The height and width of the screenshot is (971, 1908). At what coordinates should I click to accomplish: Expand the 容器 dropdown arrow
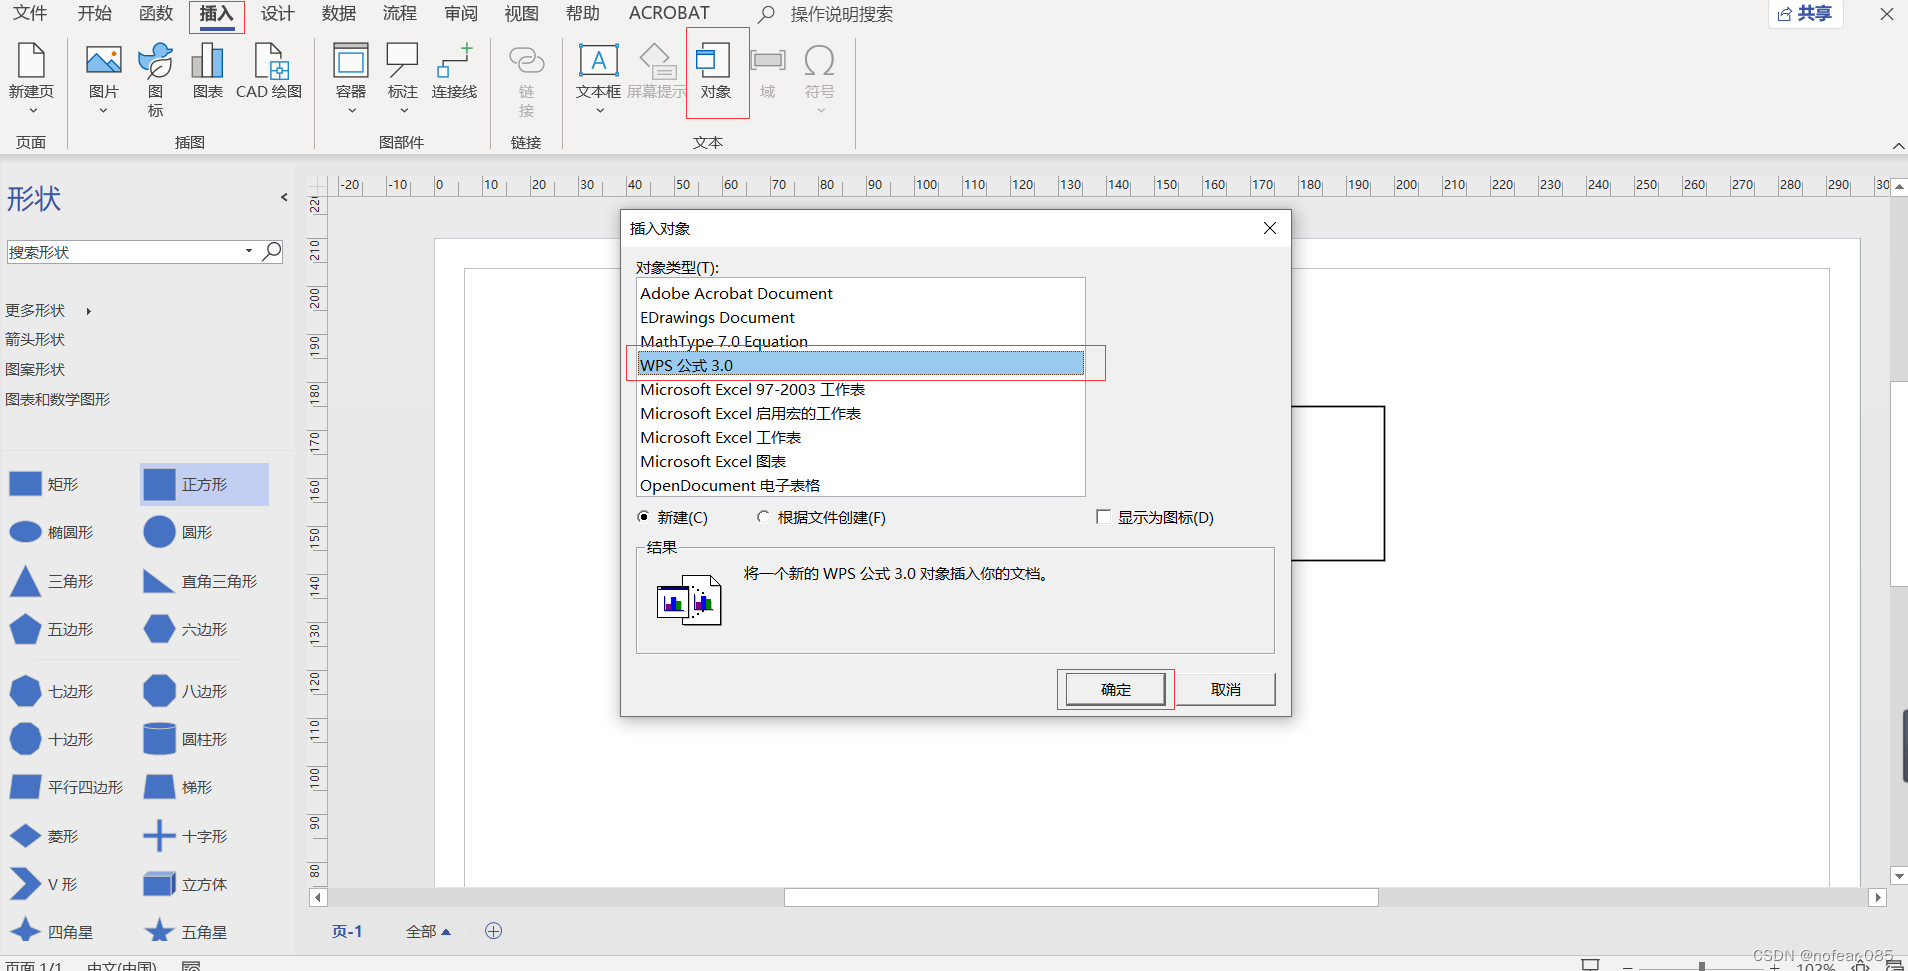[x=351, y=110]
